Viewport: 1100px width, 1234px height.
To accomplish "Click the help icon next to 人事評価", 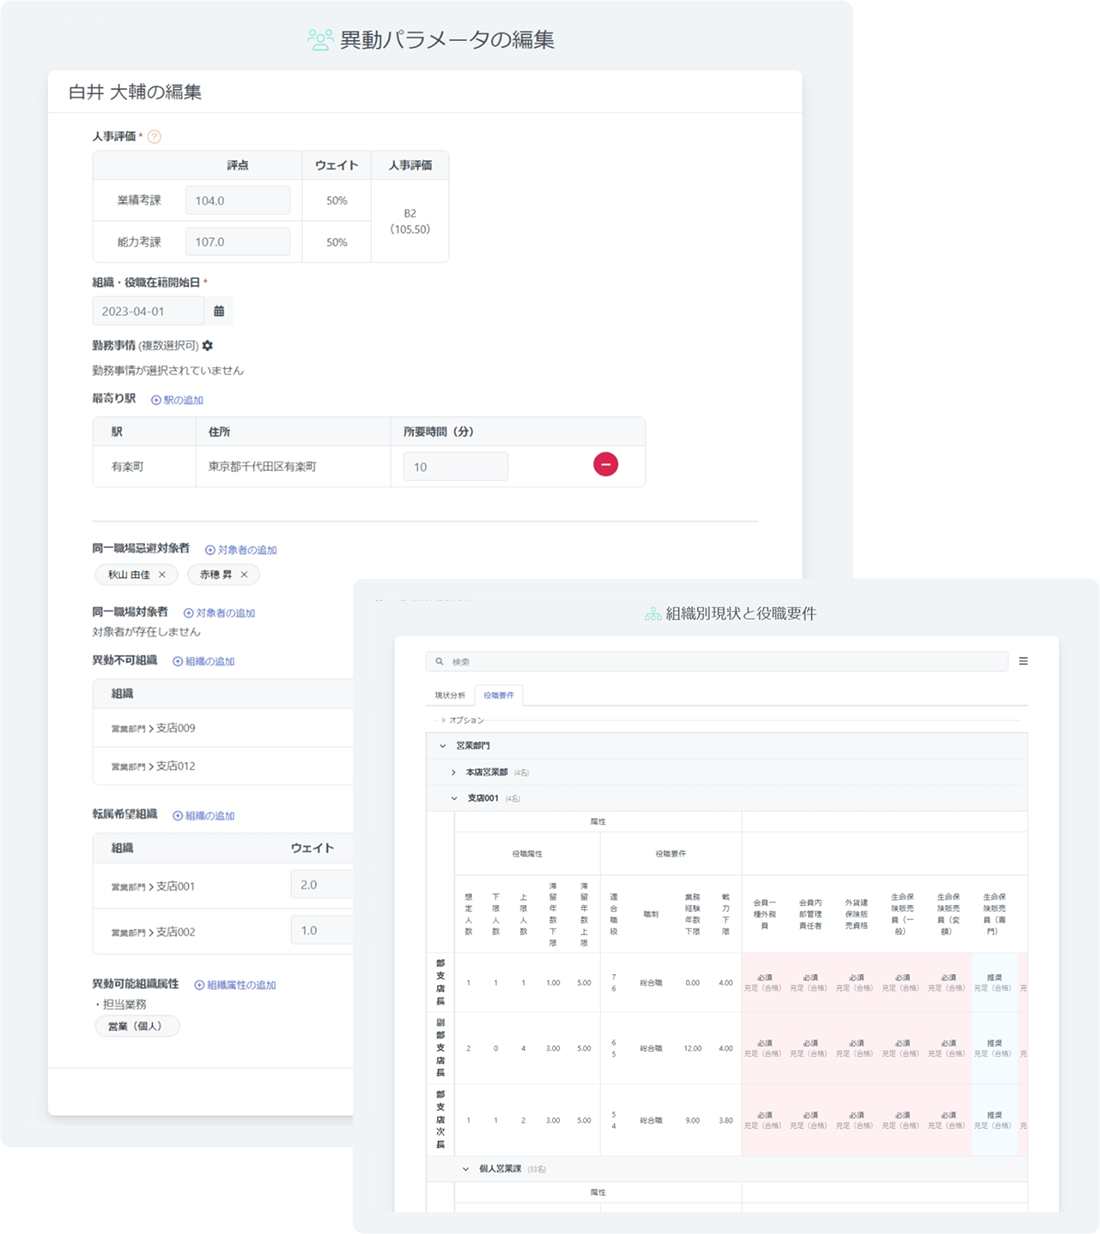I will pyautogui.click(x=154, y=137).
